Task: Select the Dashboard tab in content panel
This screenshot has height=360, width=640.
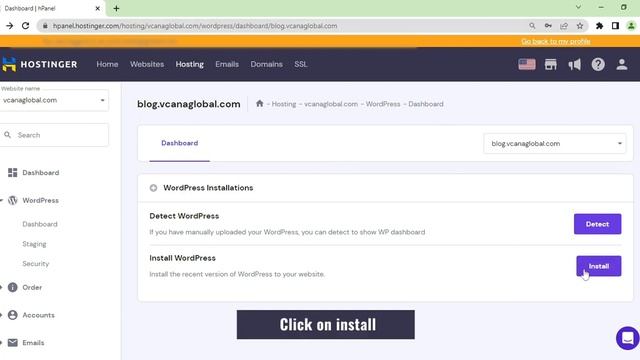Action: coord(180,143)
